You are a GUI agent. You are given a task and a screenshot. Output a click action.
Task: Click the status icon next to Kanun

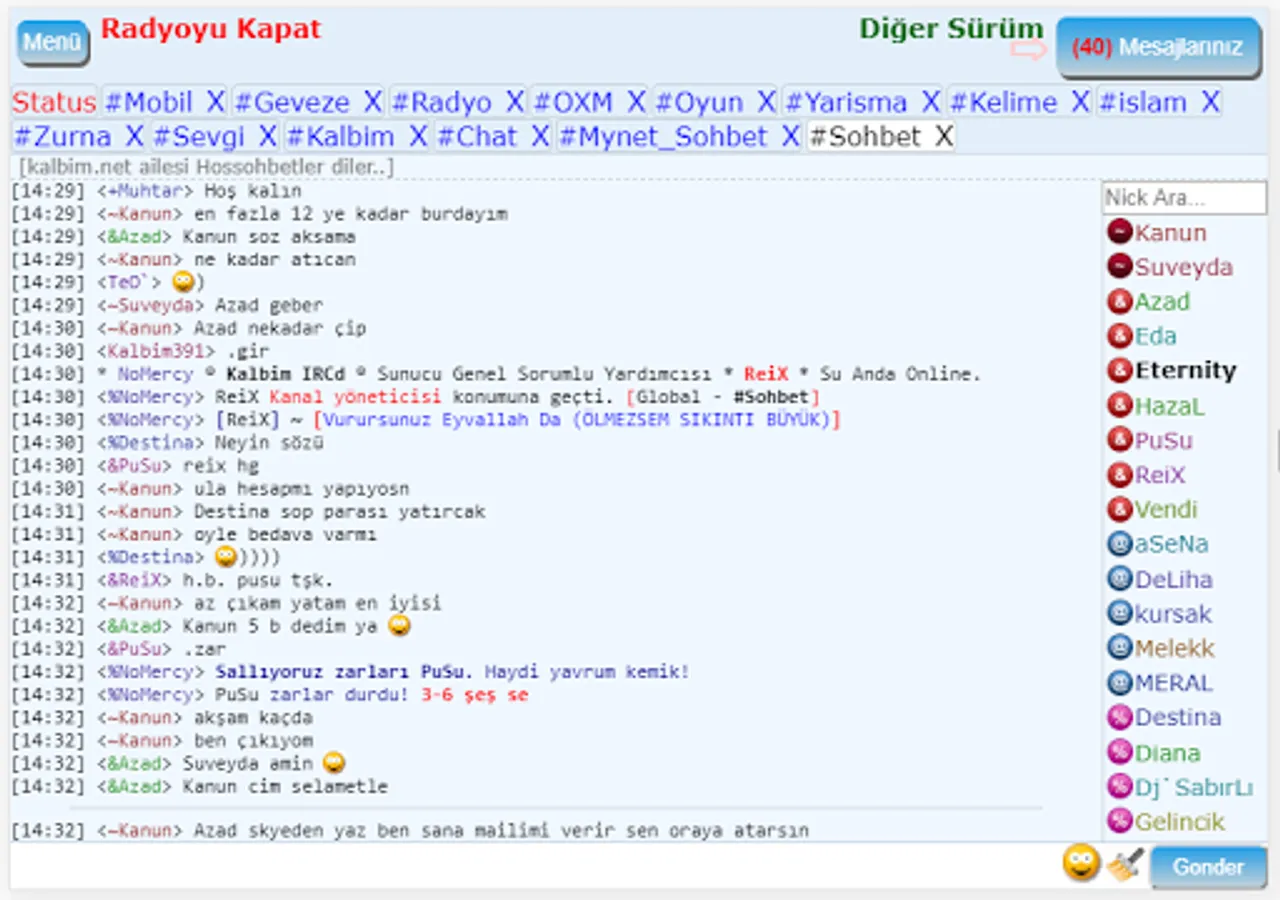click(x=1119, y=233)
